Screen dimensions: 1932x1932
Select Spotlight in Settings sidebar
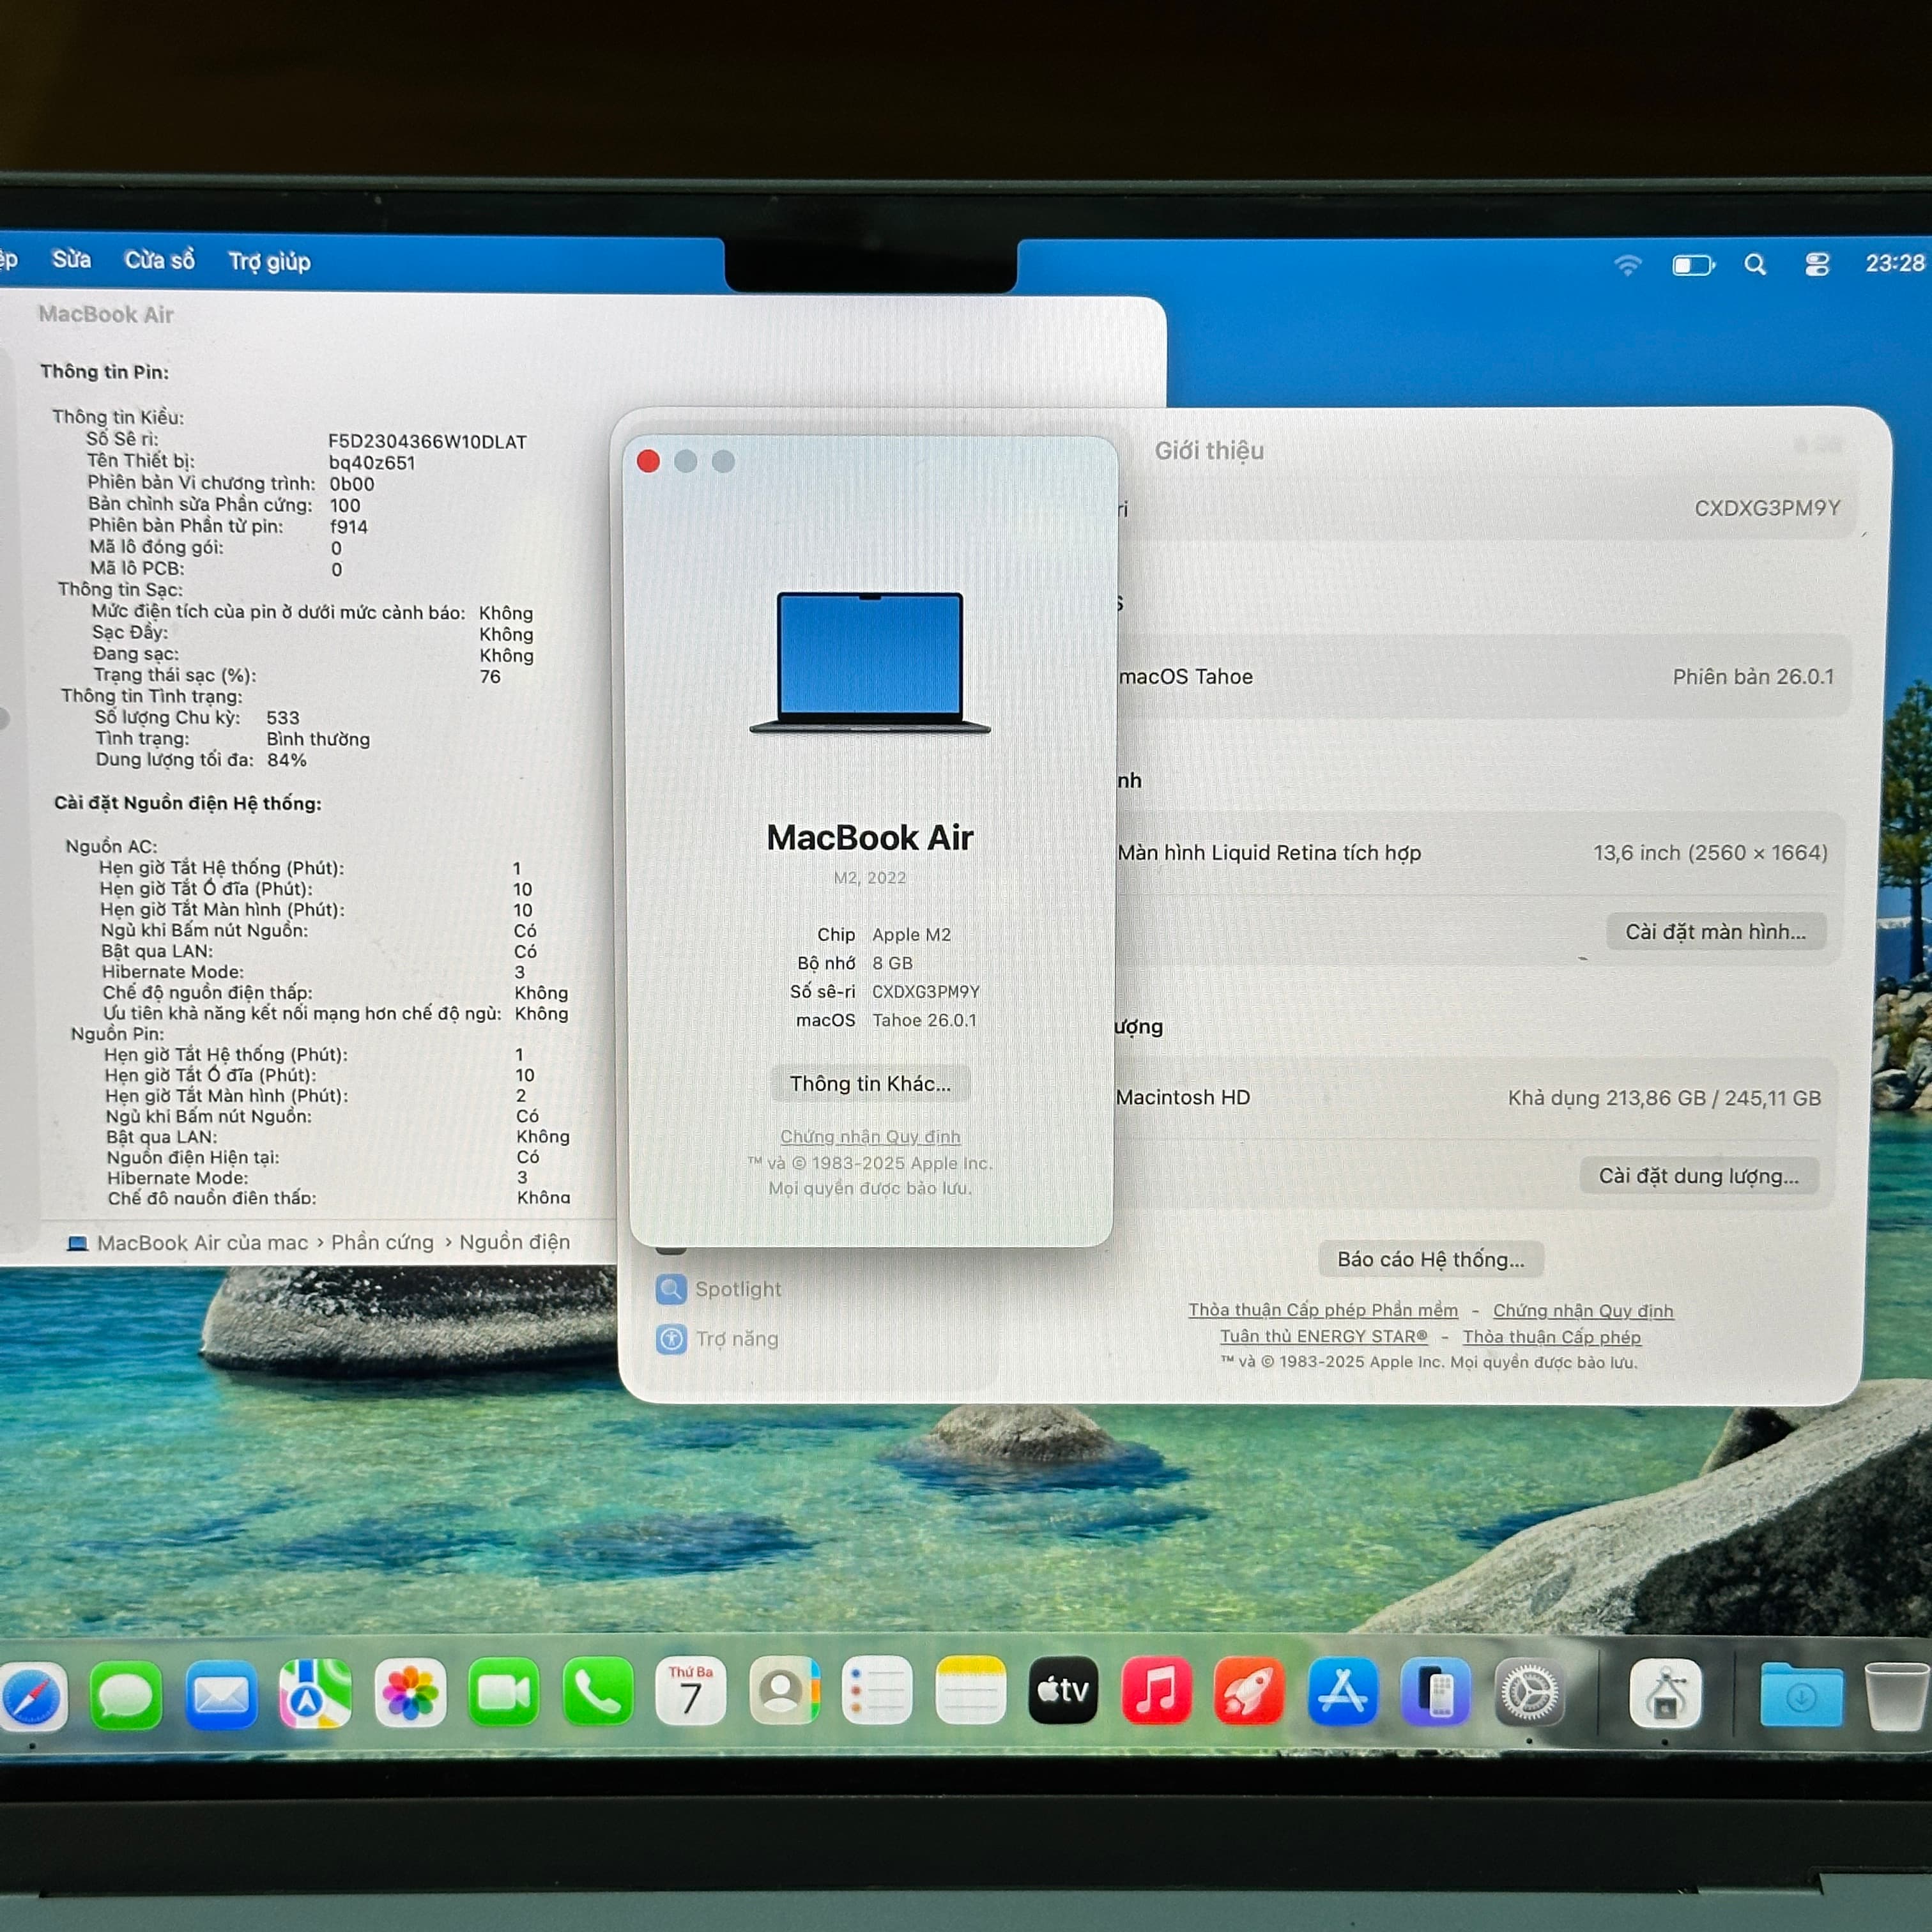click(x=719, y=1289)
